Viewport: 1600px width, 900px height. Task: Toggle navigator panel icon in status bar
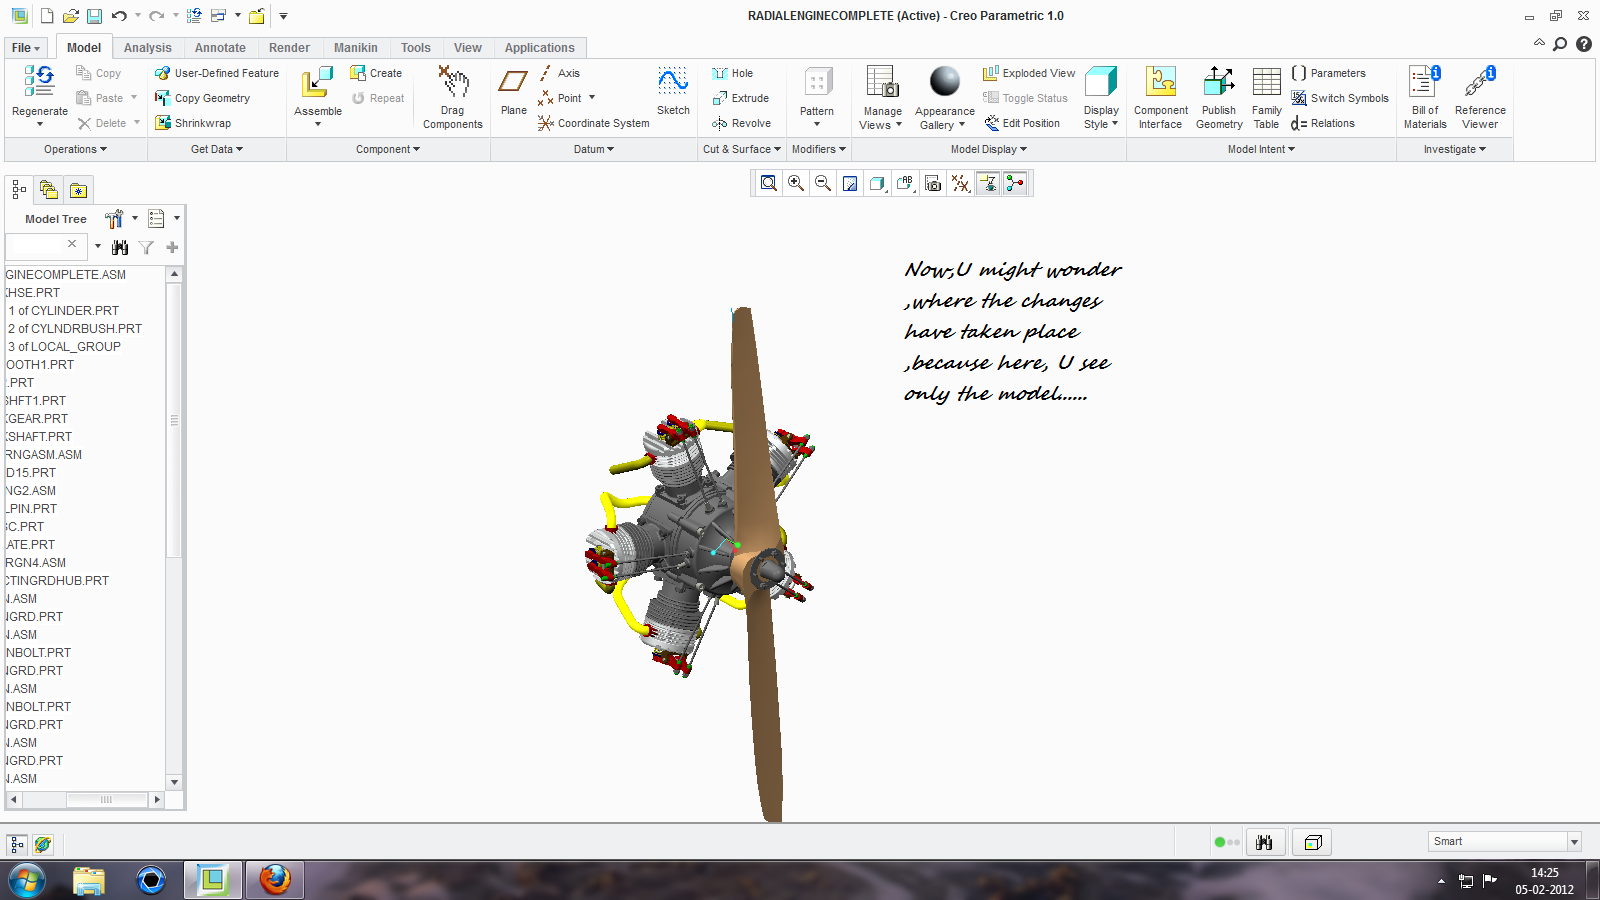click(x=17, y=844)
